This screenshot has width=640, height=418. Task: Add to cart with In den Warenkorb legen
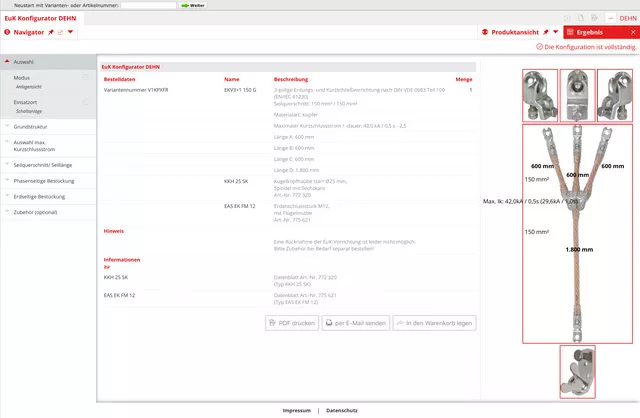(434, 323)
